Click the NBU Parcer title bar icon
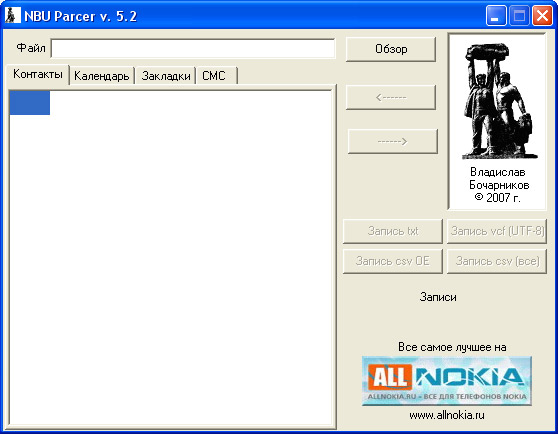The width and height of the screenshot is (558, 434). [12, 15]
